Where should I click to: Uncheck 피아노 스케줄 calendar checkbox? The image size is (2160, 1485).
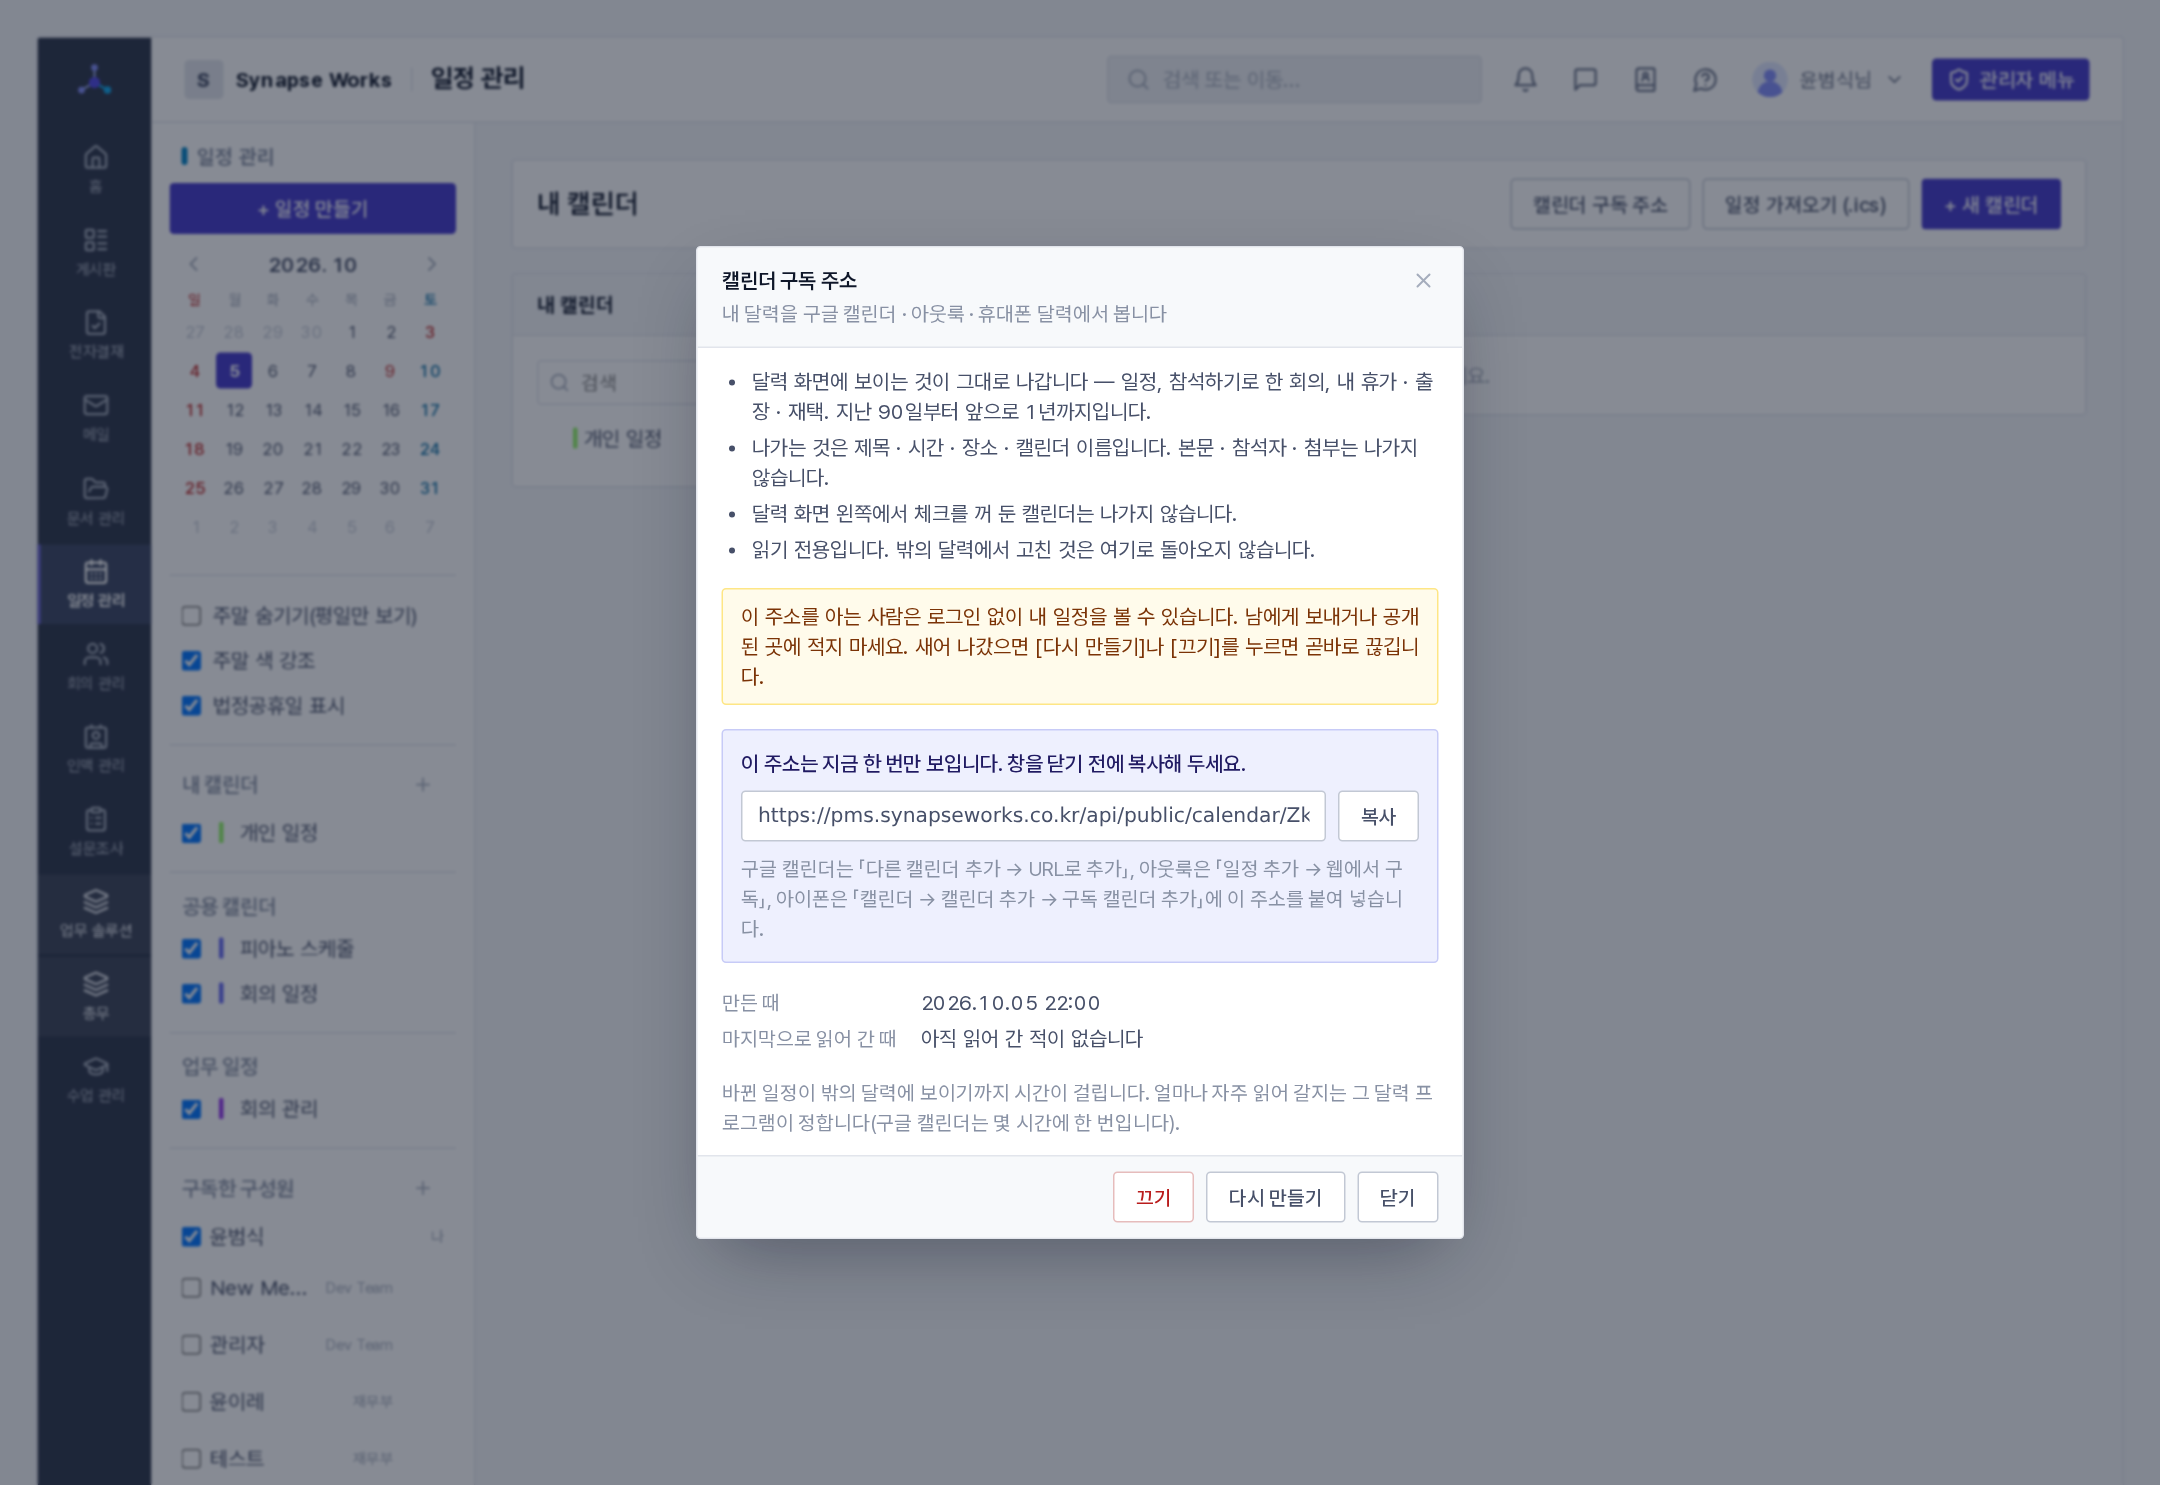(x=191, y=948)
